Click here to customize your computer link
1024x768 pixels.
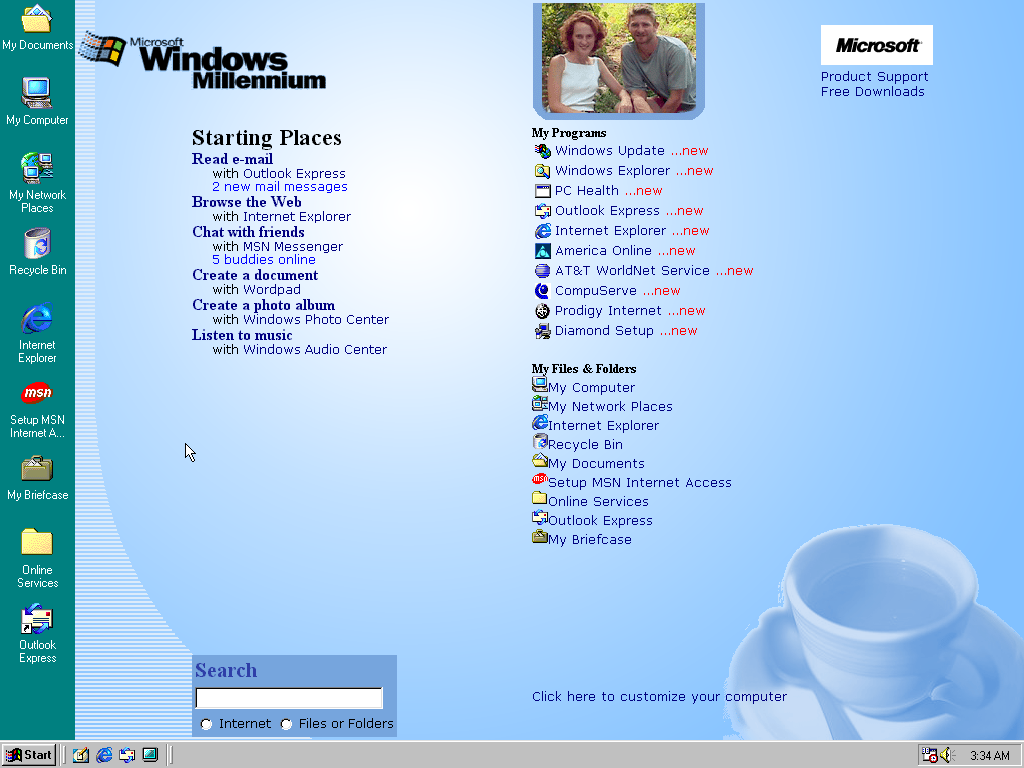[x=659, y=697]
